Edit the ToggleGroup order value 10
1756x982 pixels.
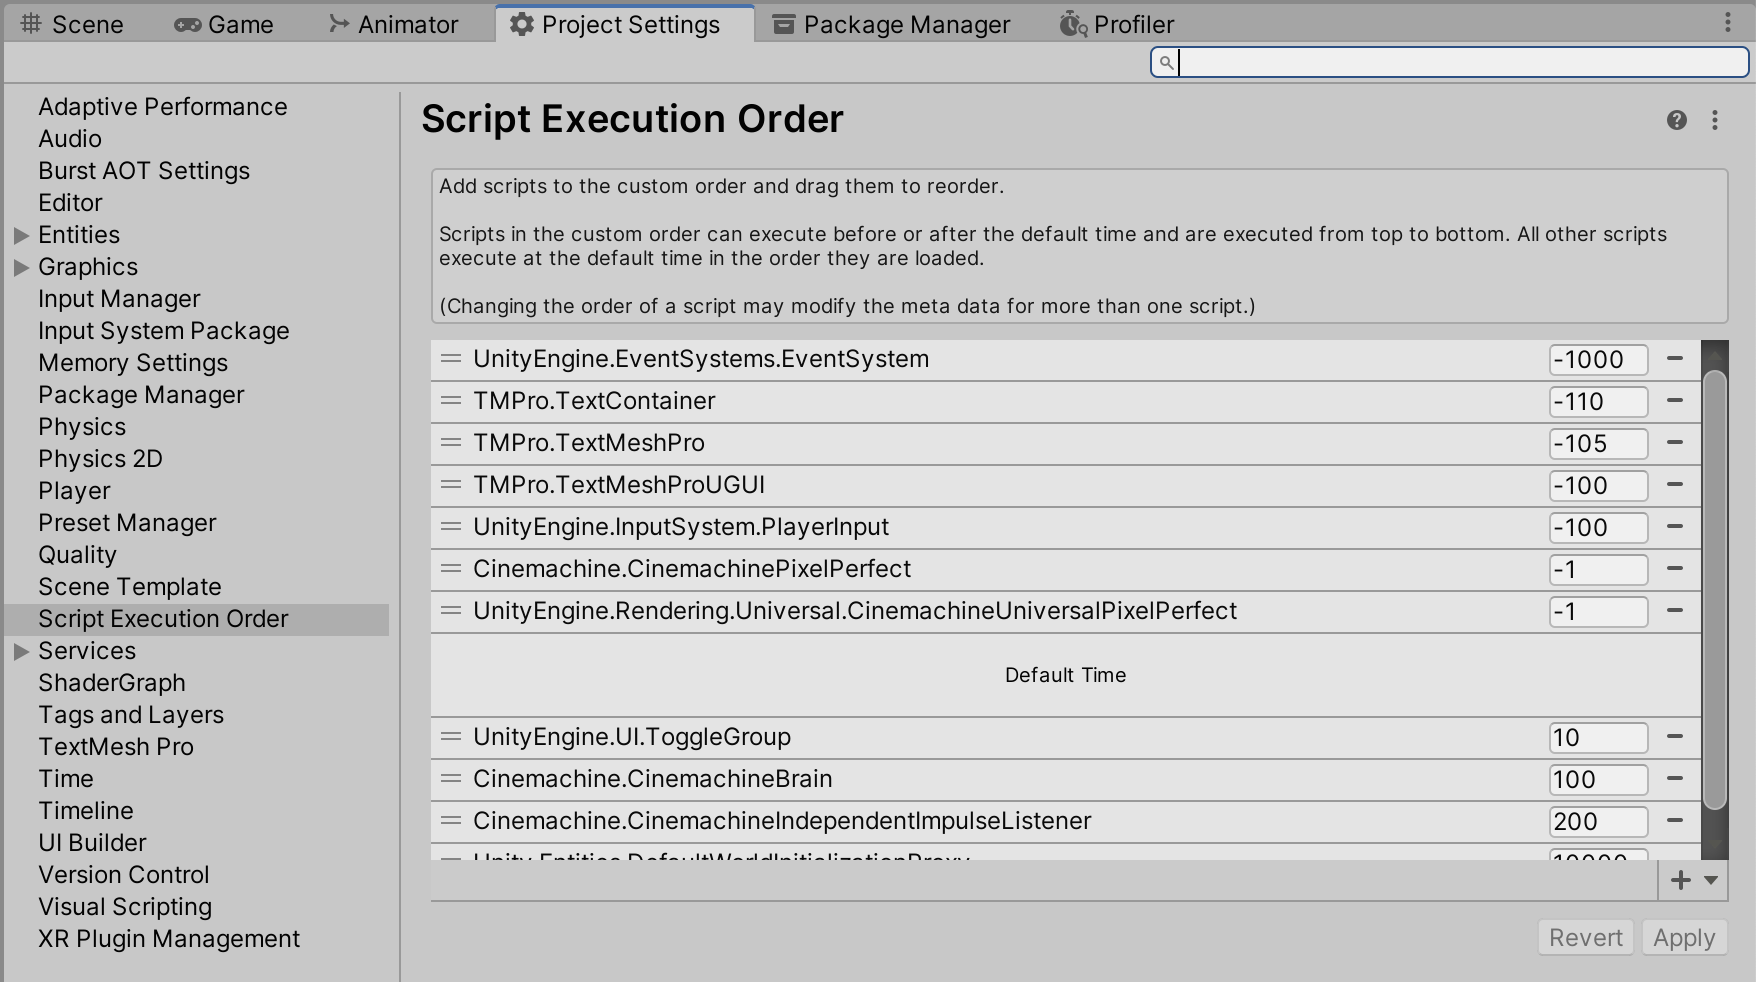tap(1598, 738)
